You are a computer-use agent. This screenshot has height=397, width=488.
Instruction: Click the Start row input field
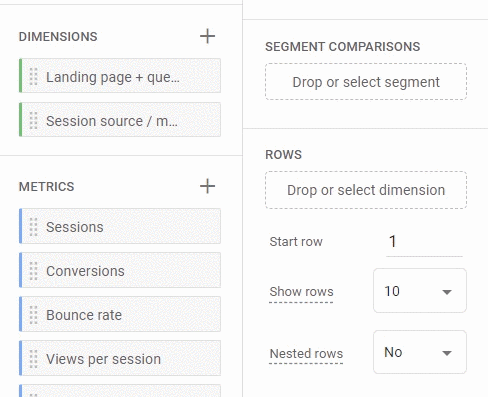[x=424, y=242]
